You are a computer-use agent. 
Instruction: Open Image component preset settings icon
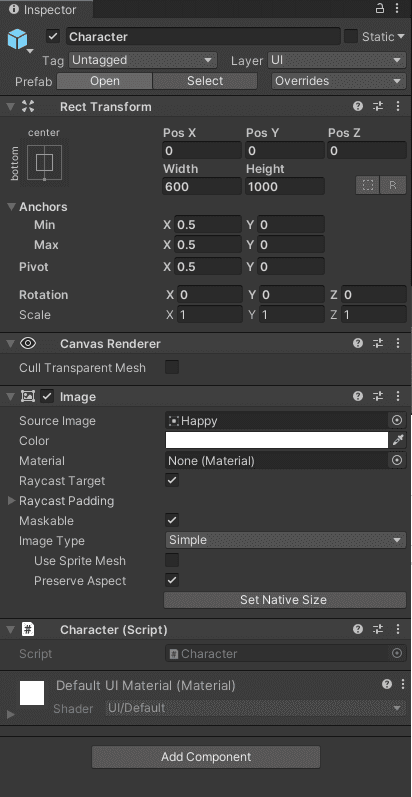pos(378,396)
